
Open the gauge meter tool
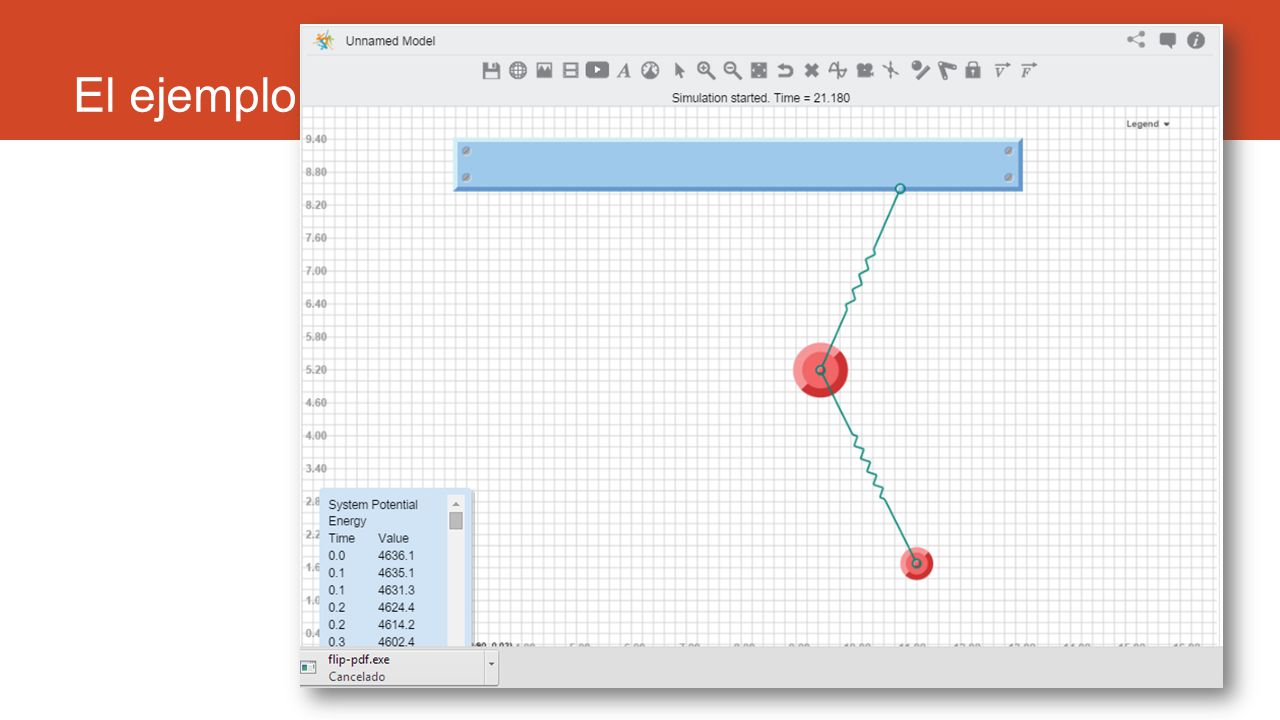tap(650, 70)
